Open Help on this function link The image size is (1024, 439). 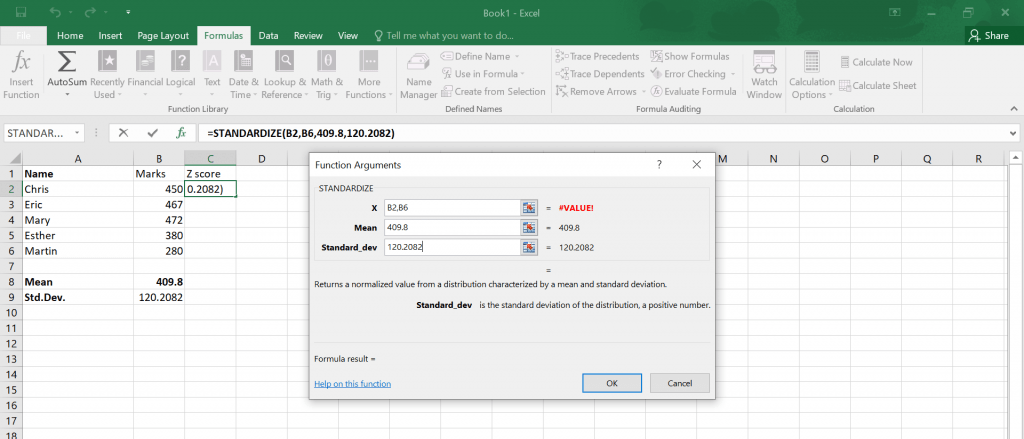pos(353,384)
